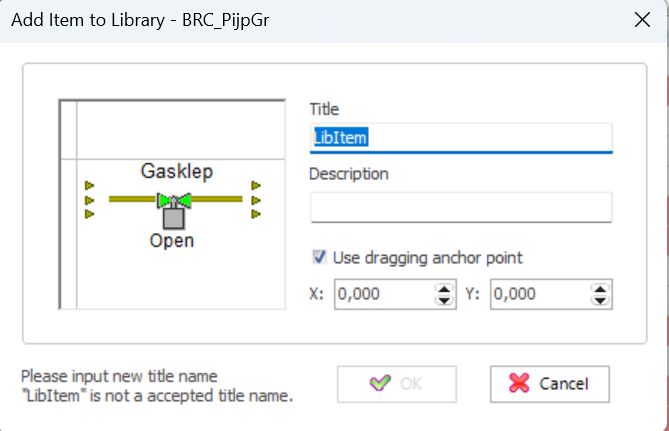Click the gray actuator box under valve

click(x=174, y=218)
